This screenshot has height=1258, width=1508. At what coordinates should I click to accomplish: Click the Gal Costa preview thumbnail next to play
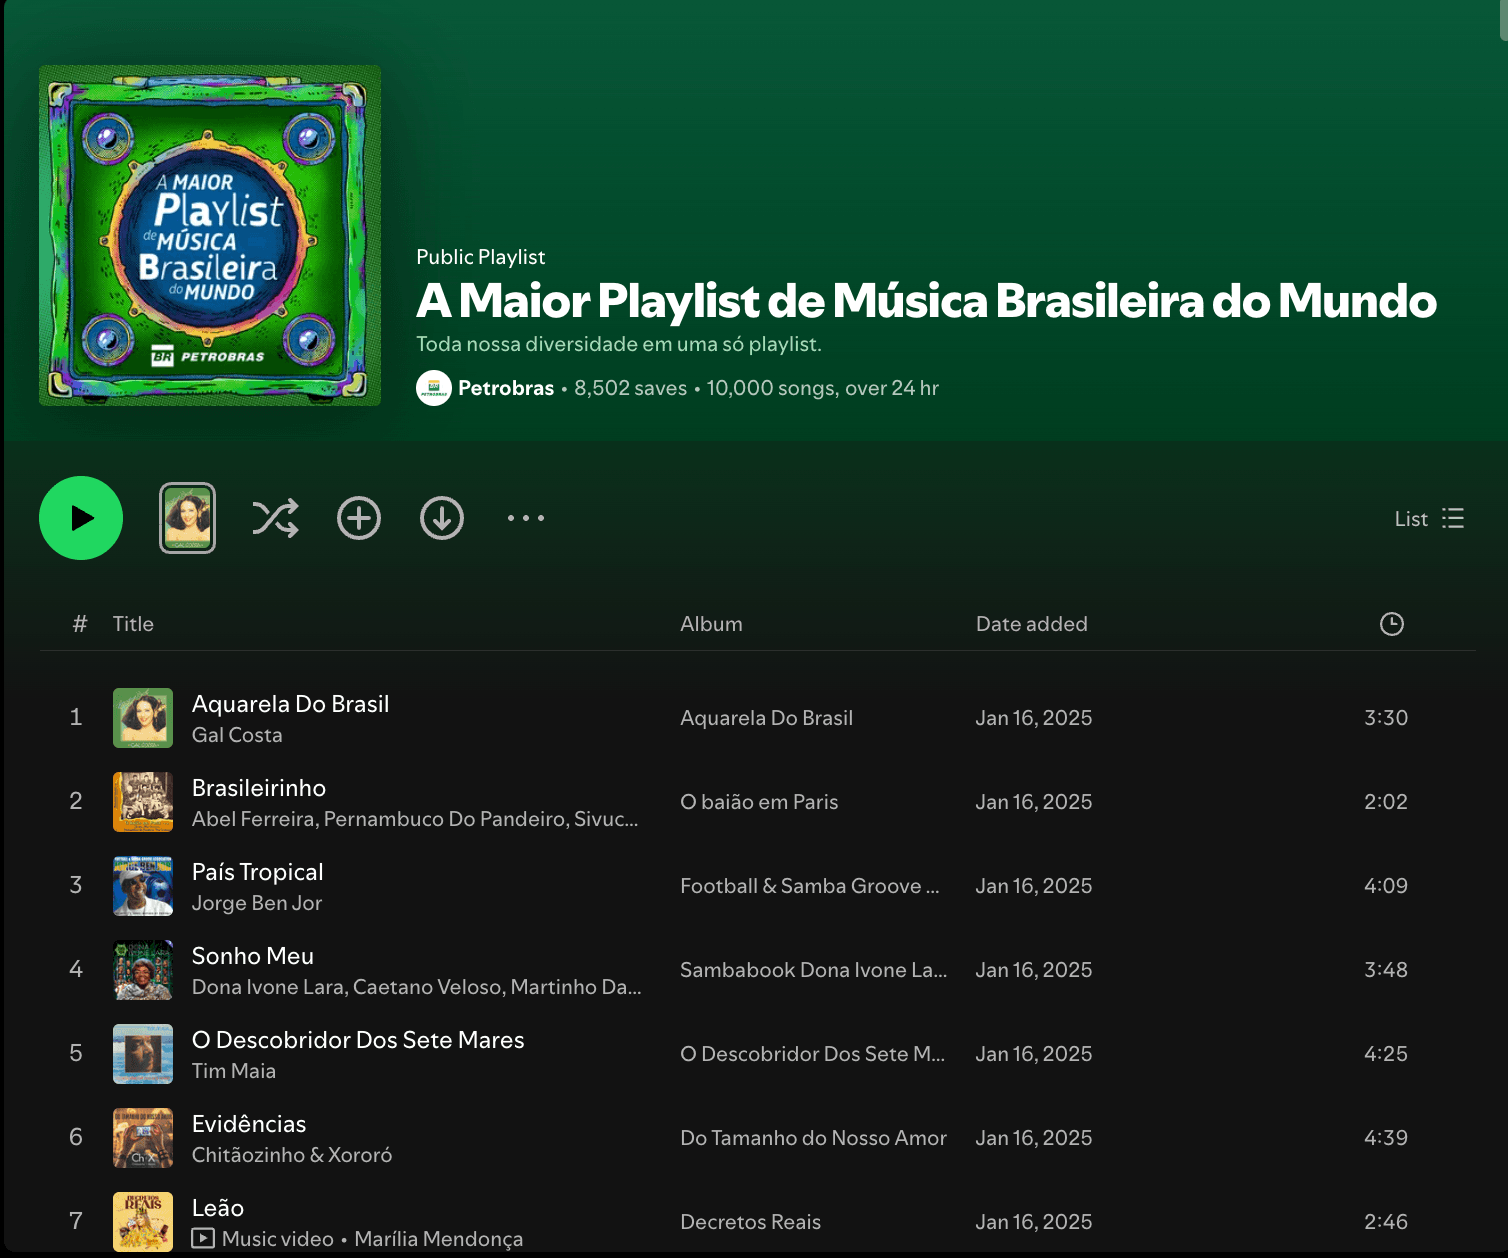pos(187,518)
